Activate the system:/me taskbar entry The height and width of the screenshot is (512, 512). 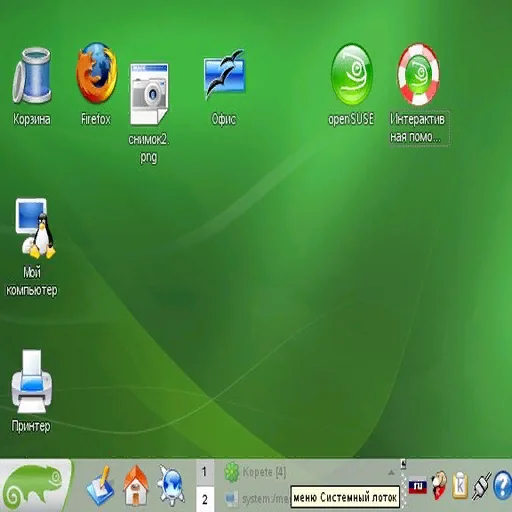click(x=257, y=499)
